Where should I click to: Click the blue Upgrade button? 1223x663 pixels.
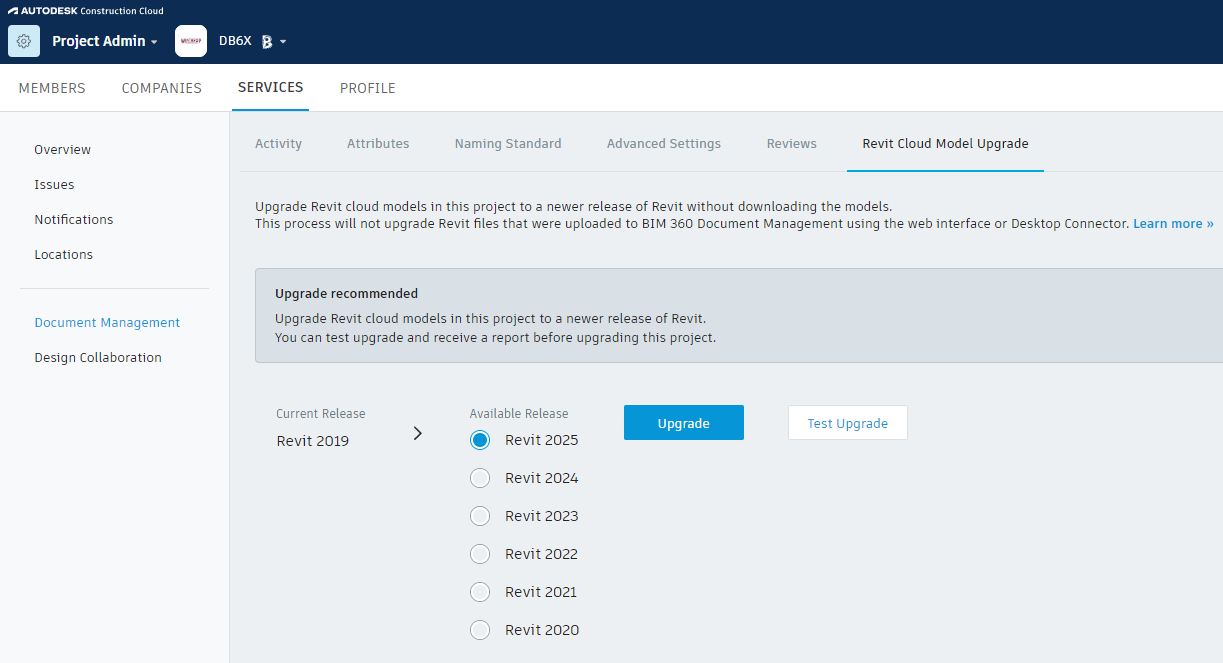coord(684,423)
